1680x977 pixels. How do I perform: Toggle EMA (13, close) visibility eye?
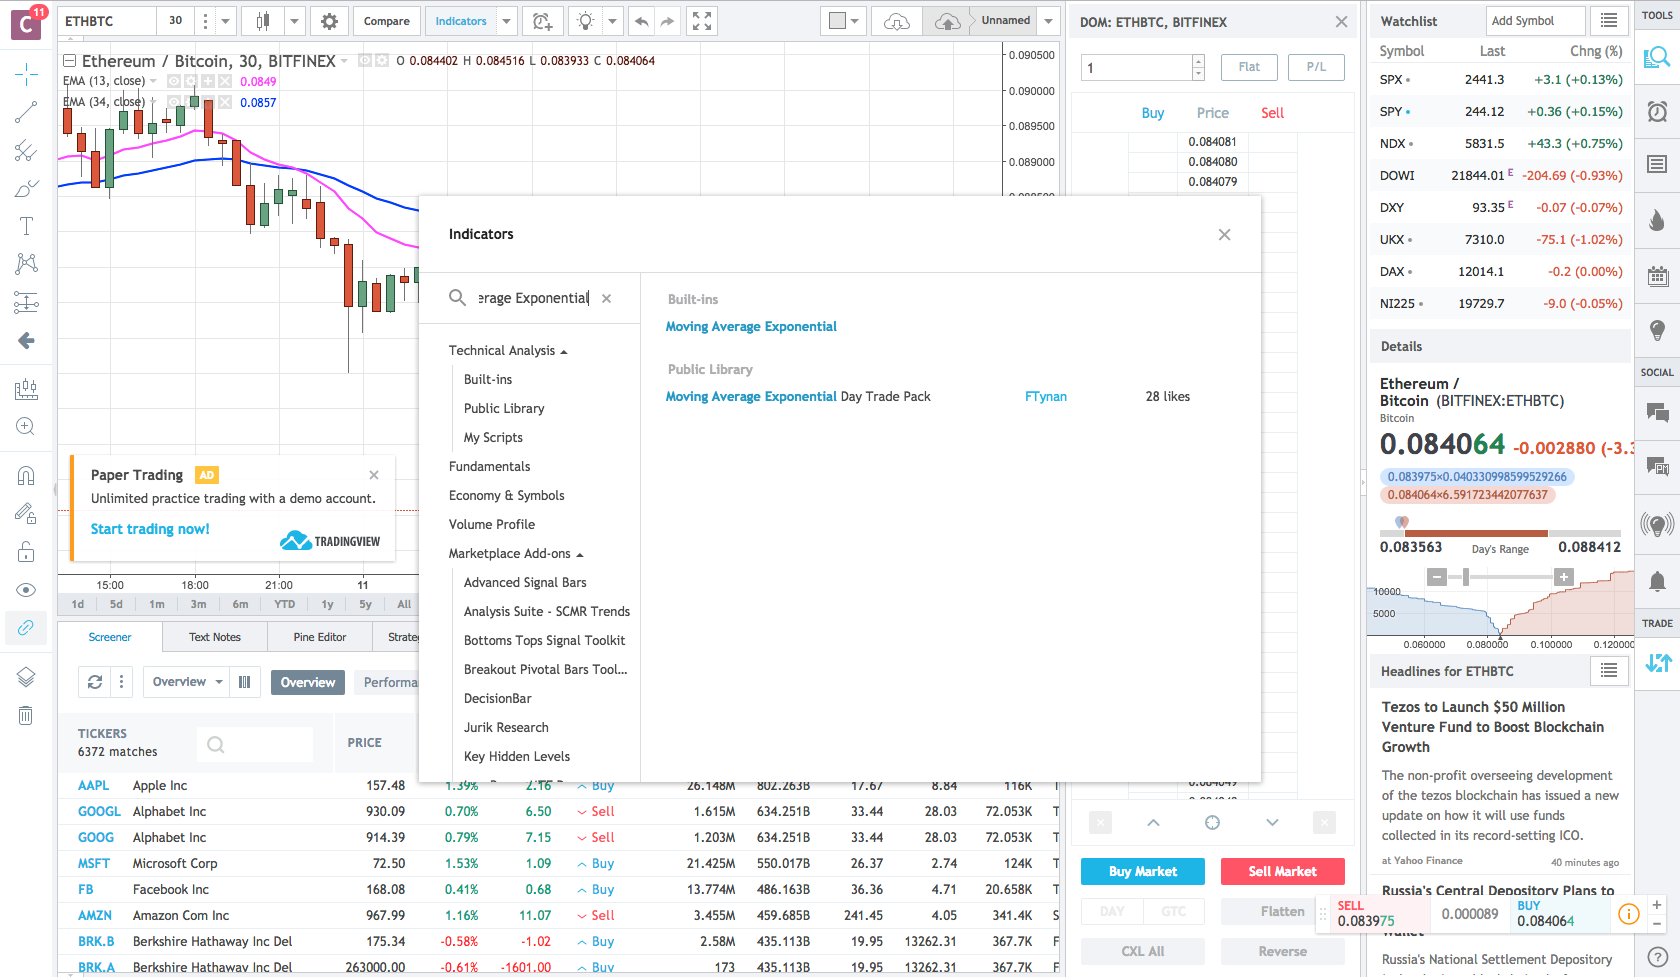(173, 81)
